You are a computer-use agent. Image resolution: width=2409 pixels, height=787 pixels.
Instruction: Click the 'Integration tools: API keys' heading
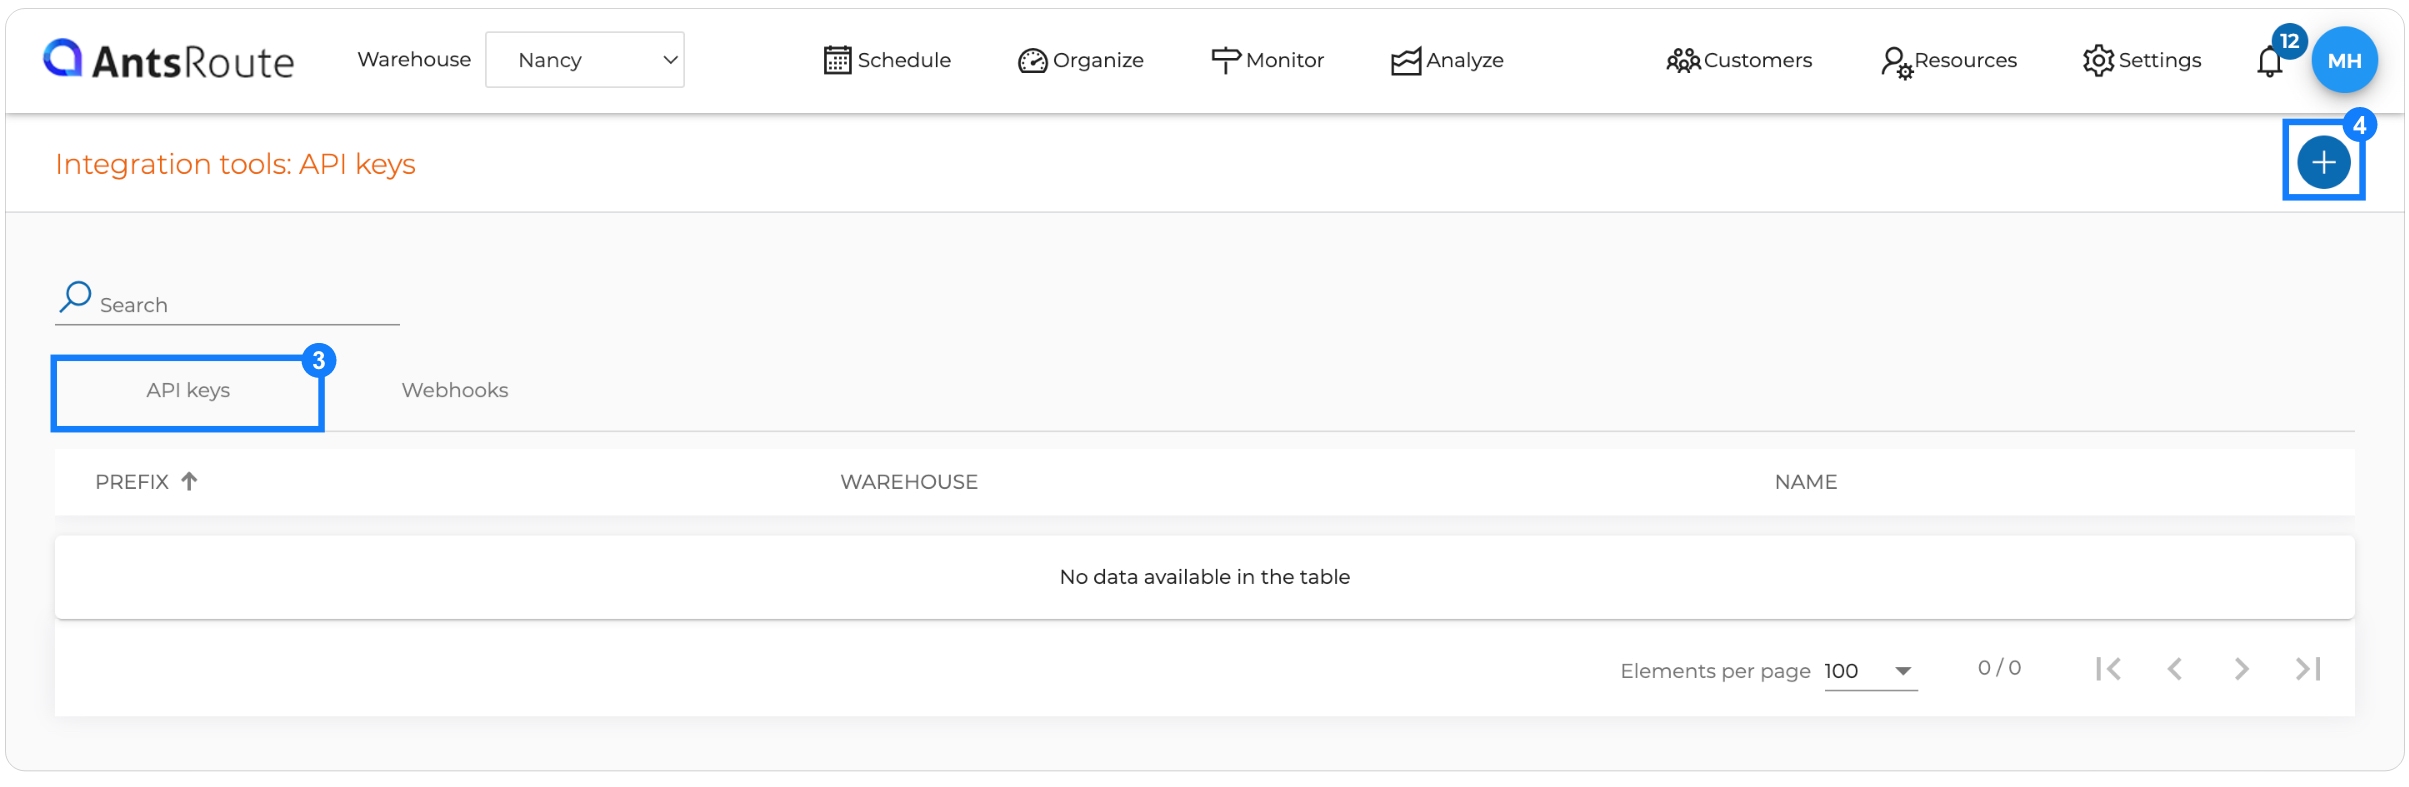[235, 164]
